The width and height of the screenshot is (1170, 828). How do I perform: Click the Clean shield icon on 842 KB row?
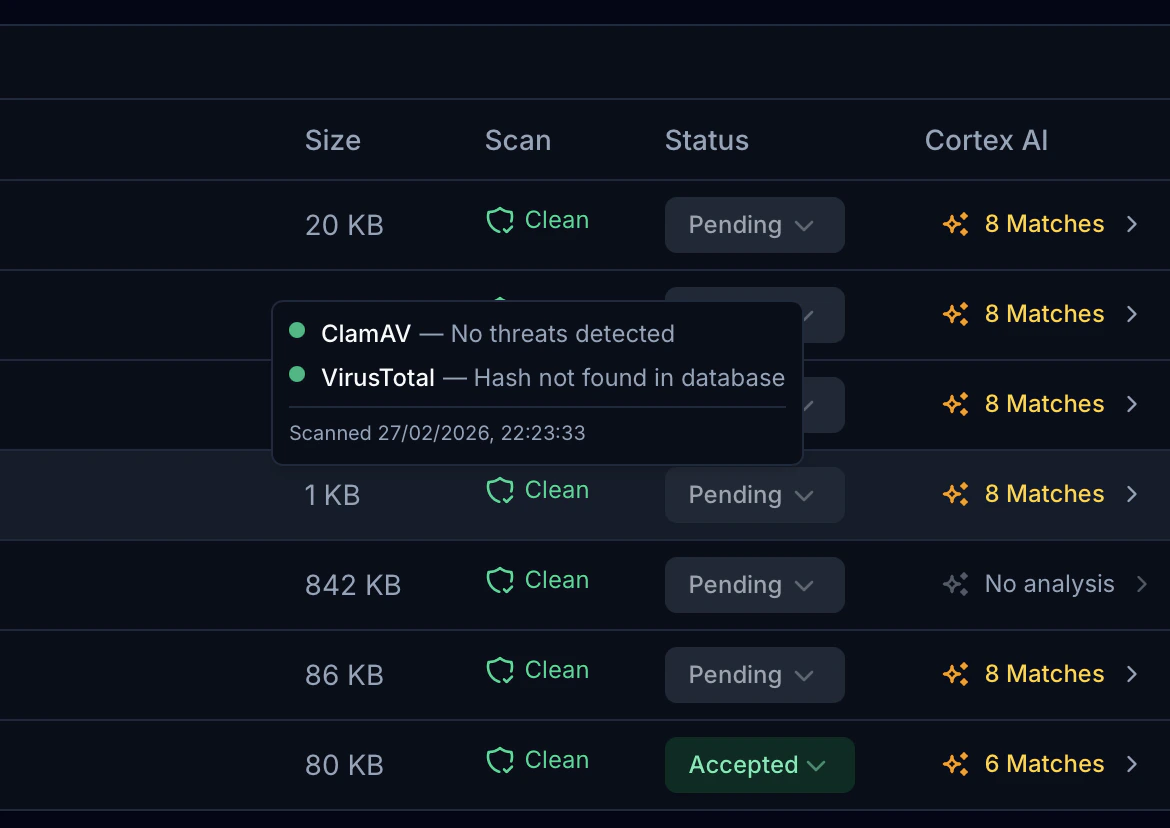[x=500, y=580]
